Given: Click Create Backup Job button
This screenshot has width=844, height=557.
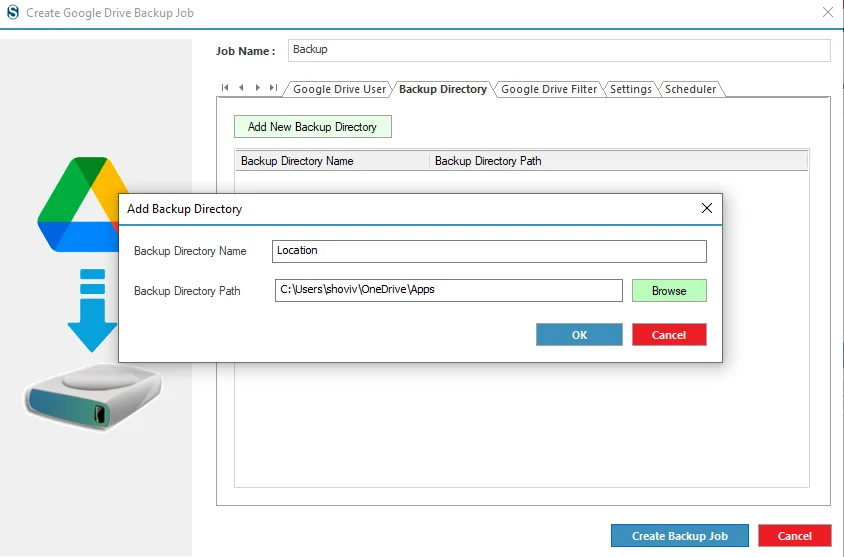Looking at the screenshot, I should pos(680,536).
